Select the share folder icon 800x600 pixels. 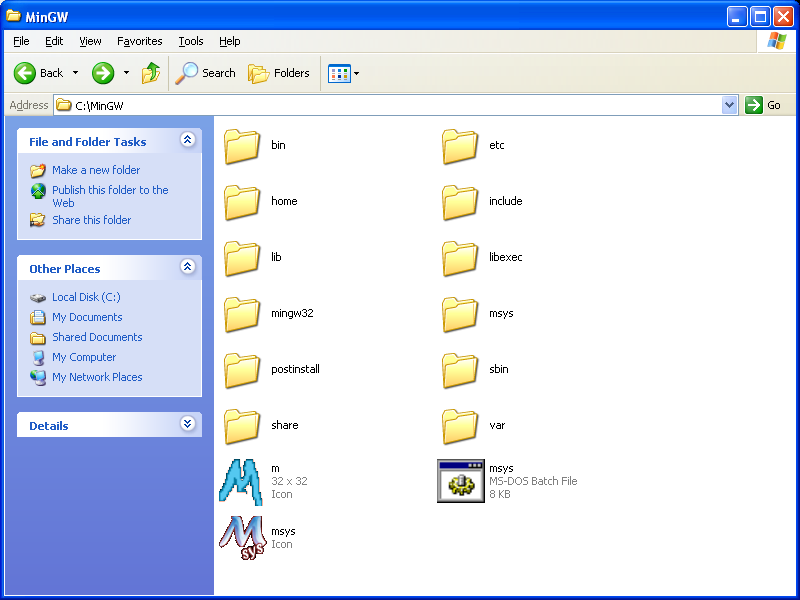pos(242,427)
